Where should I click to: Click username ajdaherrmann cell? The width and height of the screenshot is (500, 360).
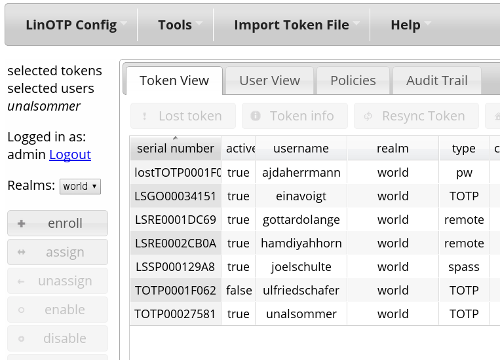click(301, 173)
